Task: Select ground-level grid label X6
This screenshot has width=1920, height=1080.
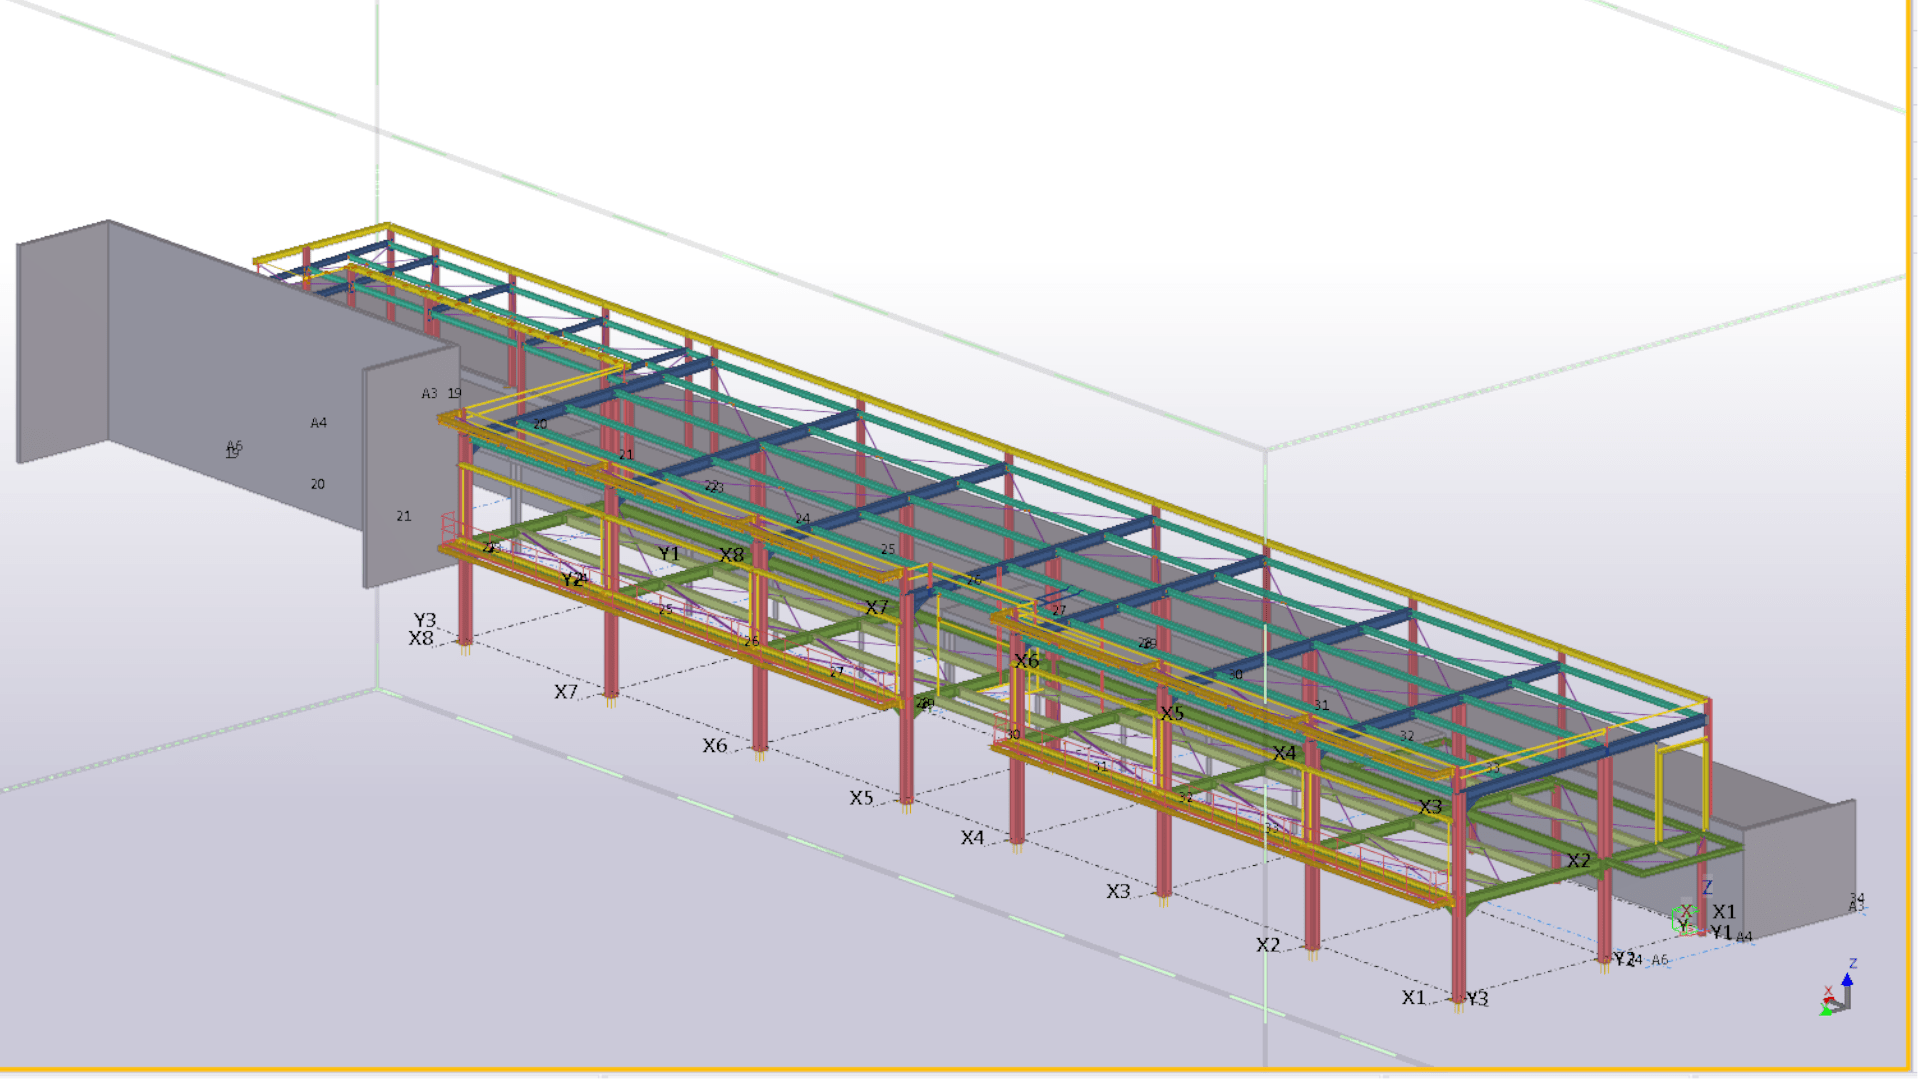Action: [714, 746]
